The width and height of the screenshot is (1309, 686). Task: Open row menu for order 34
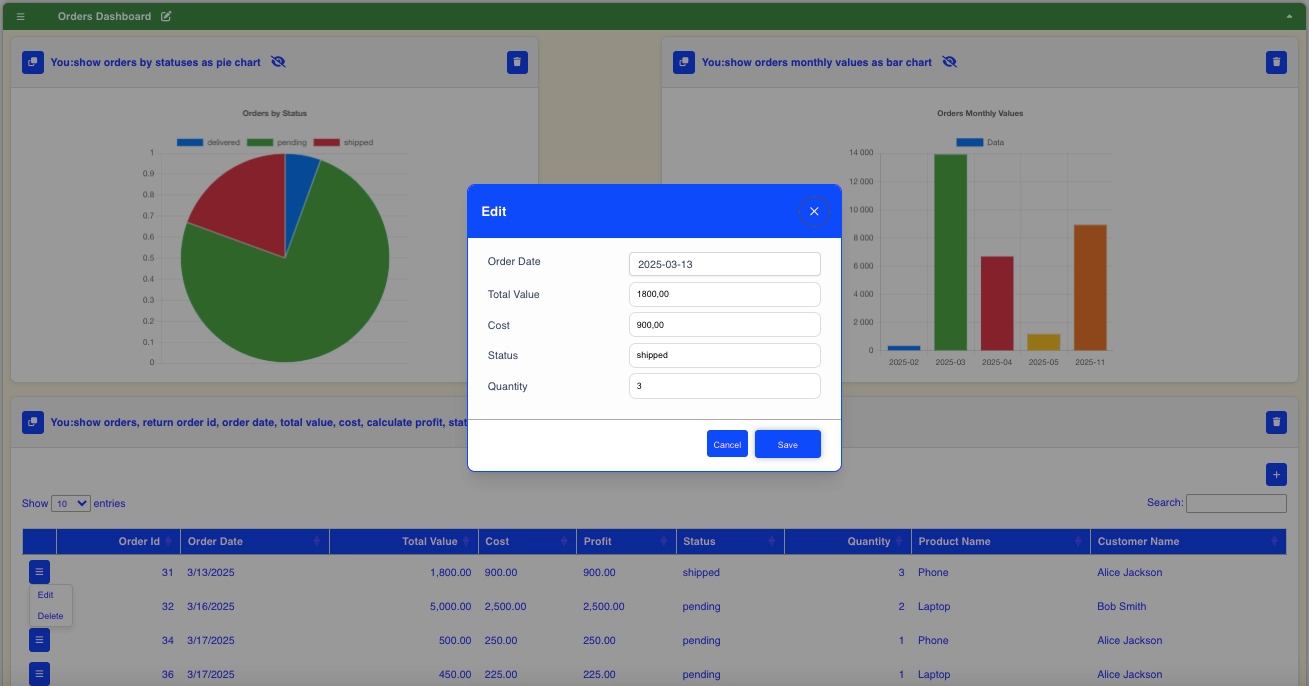39,640
